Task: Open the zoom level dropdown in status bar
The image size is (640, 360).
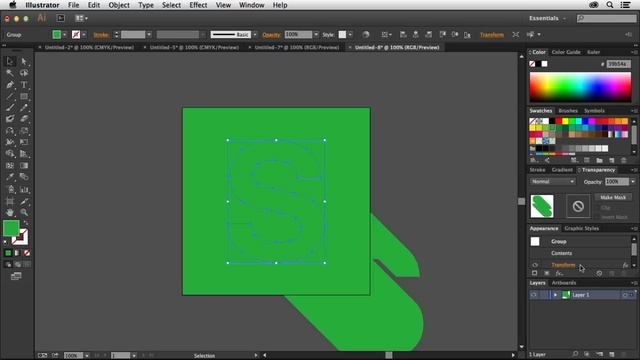Action: point(87,356)
